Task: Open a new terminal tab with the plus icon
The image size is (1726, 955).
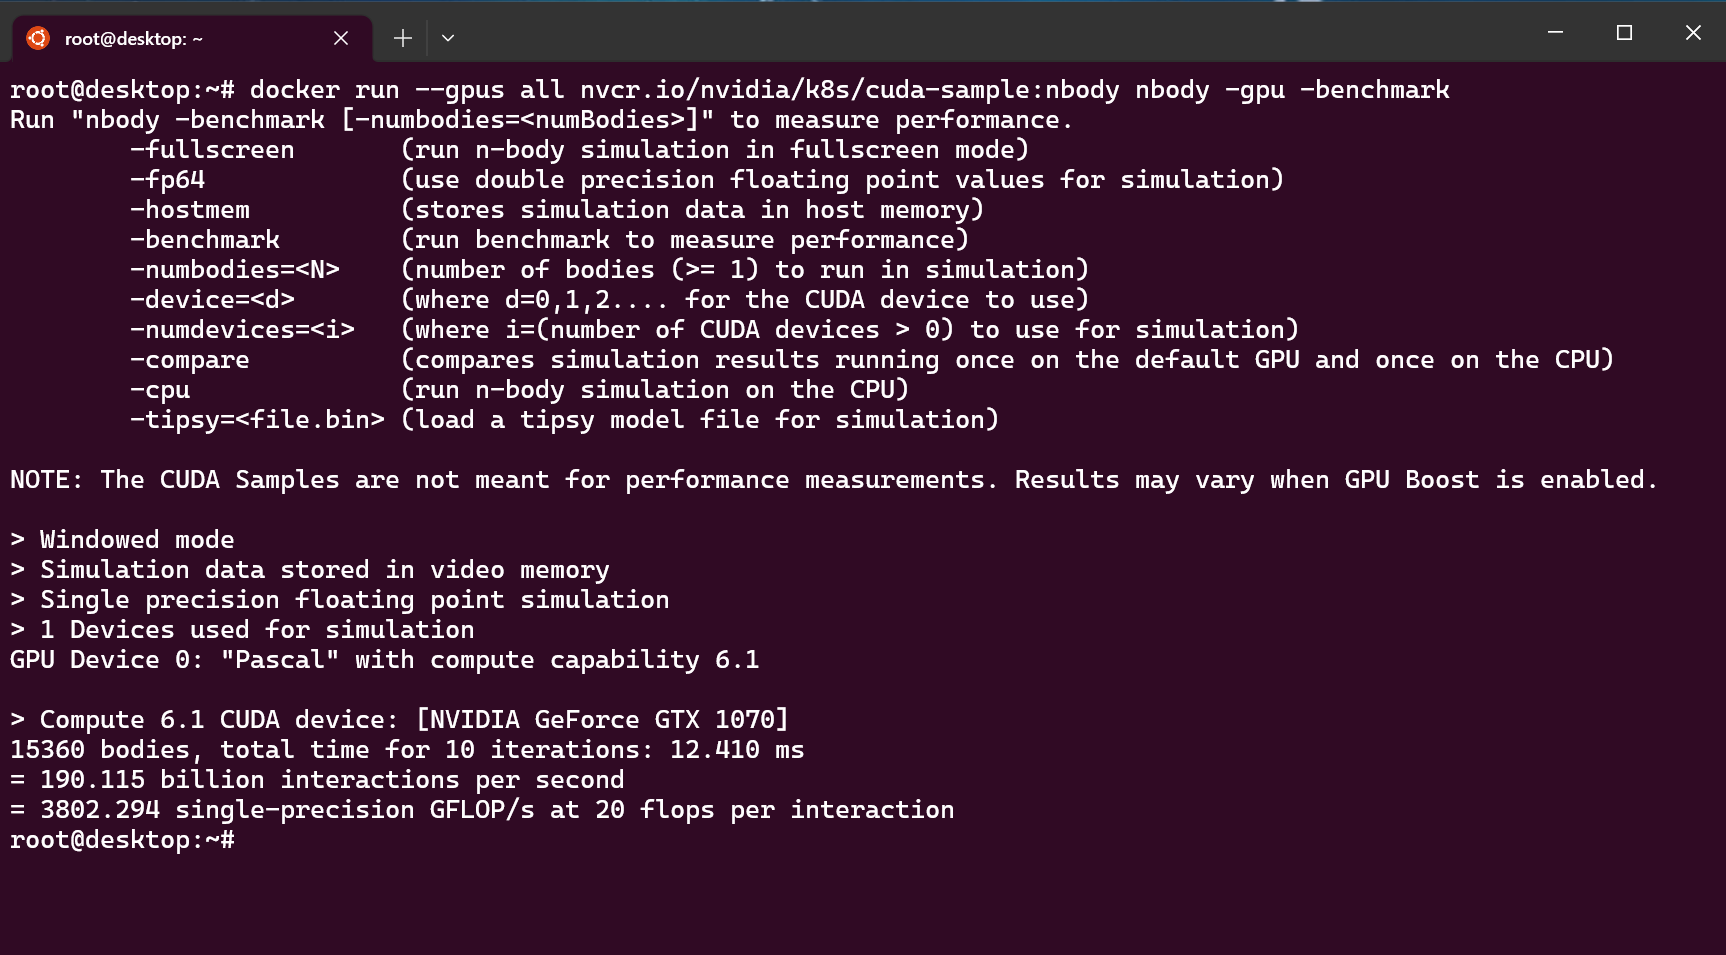Action: coord(401,37)
